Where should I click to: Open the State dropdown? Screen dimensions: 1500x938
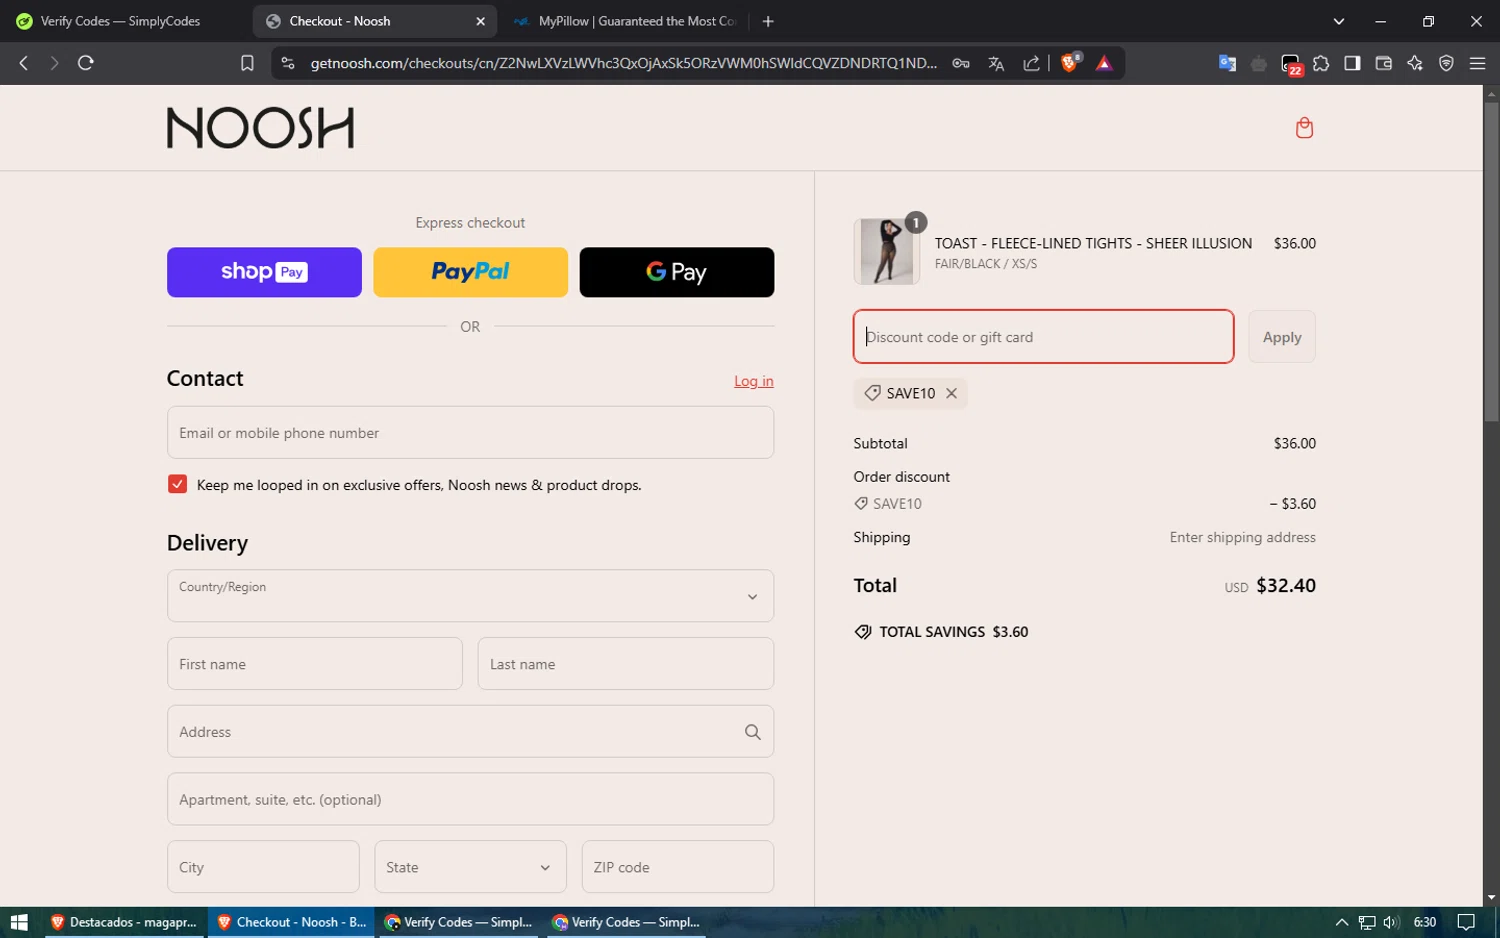470,867
